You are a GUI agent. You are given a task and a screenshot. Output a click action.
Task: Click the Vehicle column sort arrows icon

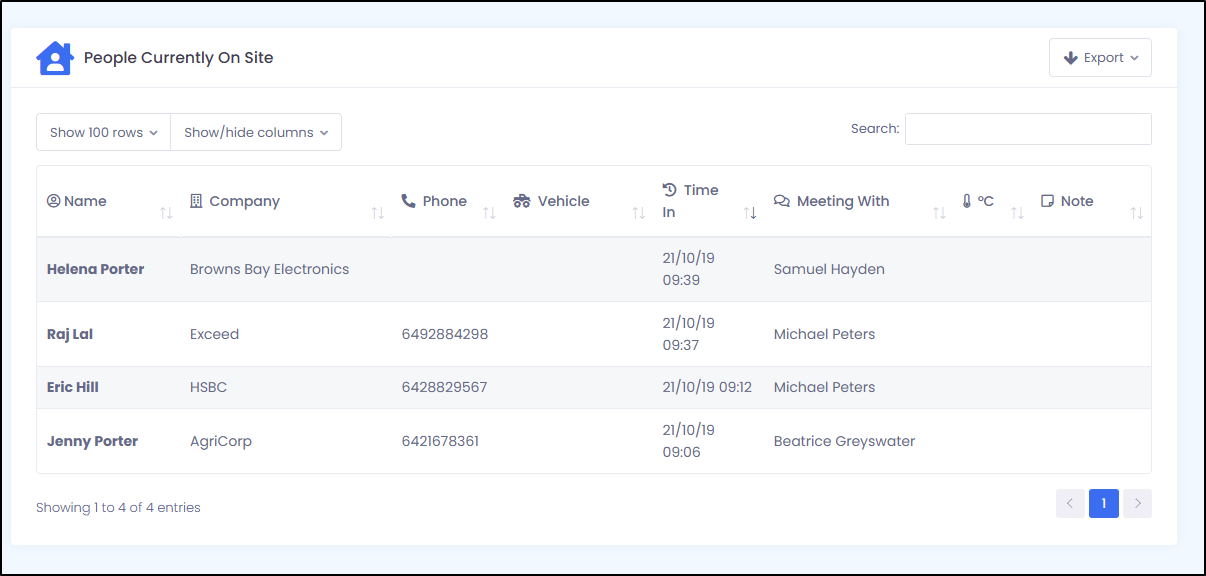(x=638, y=213)
